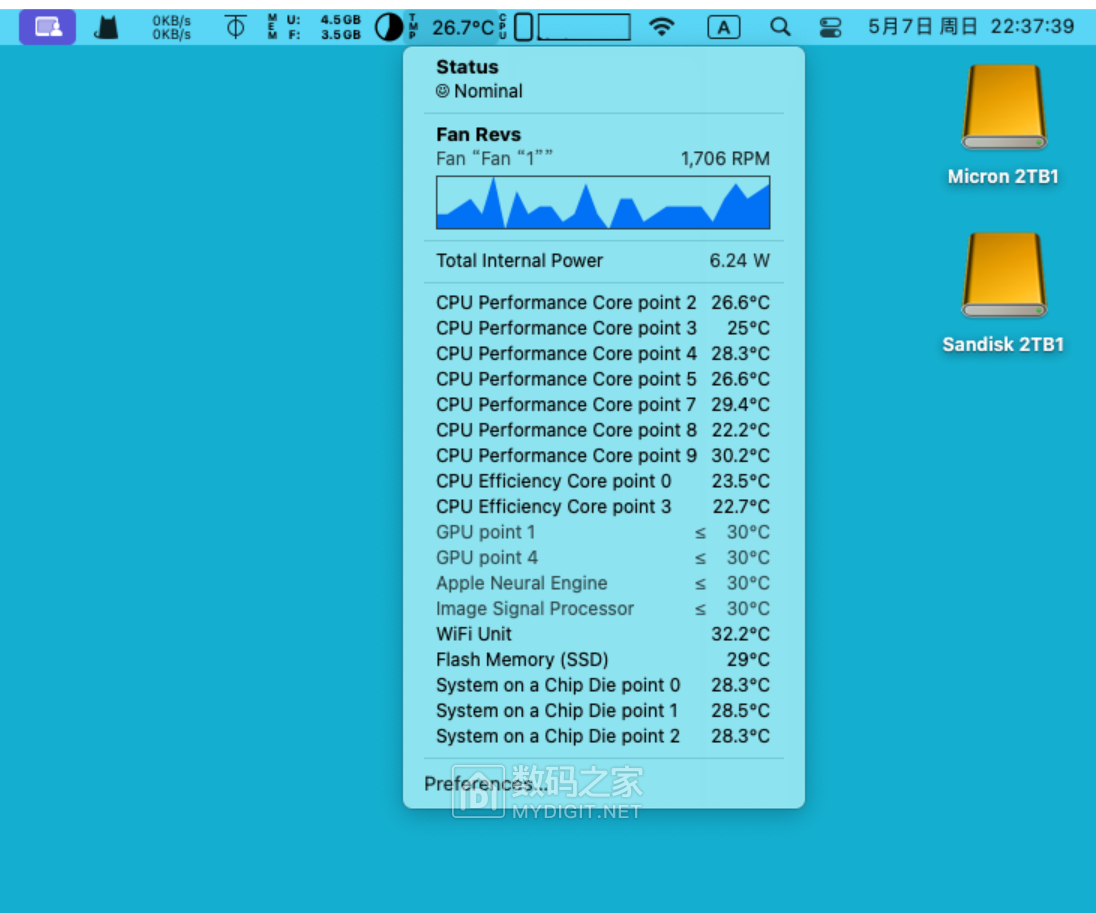Image resolution: width=1096 pixels, height=913 pixels.
Task: Click the Fan Revs history graph
Action: [x=603, y=203]
